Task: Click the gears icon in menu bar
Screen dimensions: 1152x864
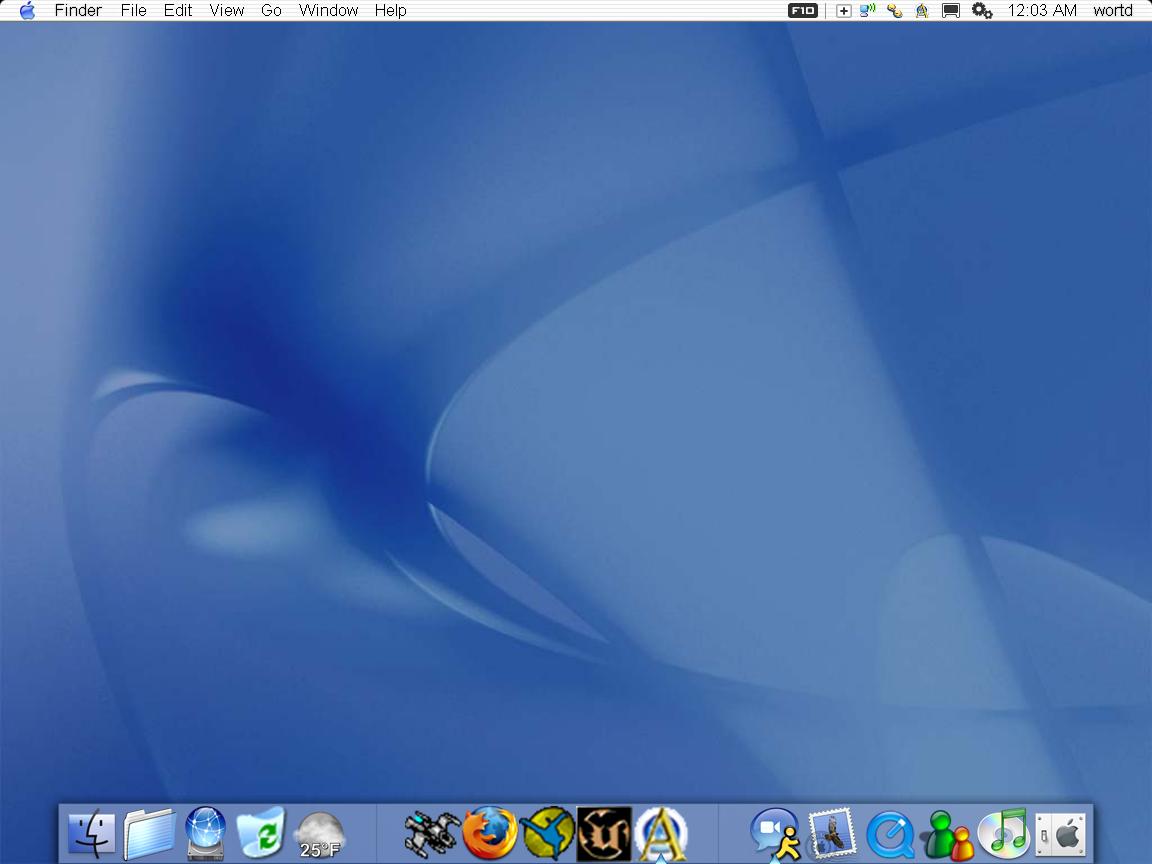Action: pyautogui.click(x=982, y=11)
